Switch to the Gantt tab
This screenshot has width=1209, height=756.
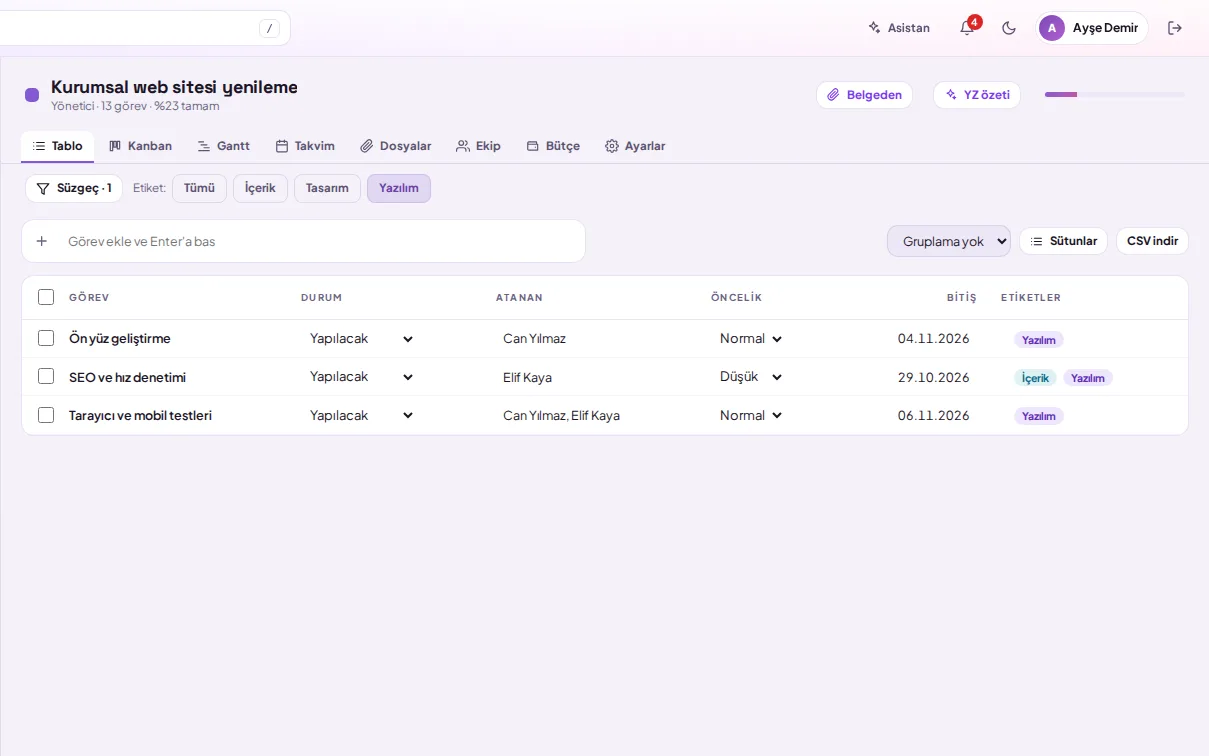(x=224, y=146)
